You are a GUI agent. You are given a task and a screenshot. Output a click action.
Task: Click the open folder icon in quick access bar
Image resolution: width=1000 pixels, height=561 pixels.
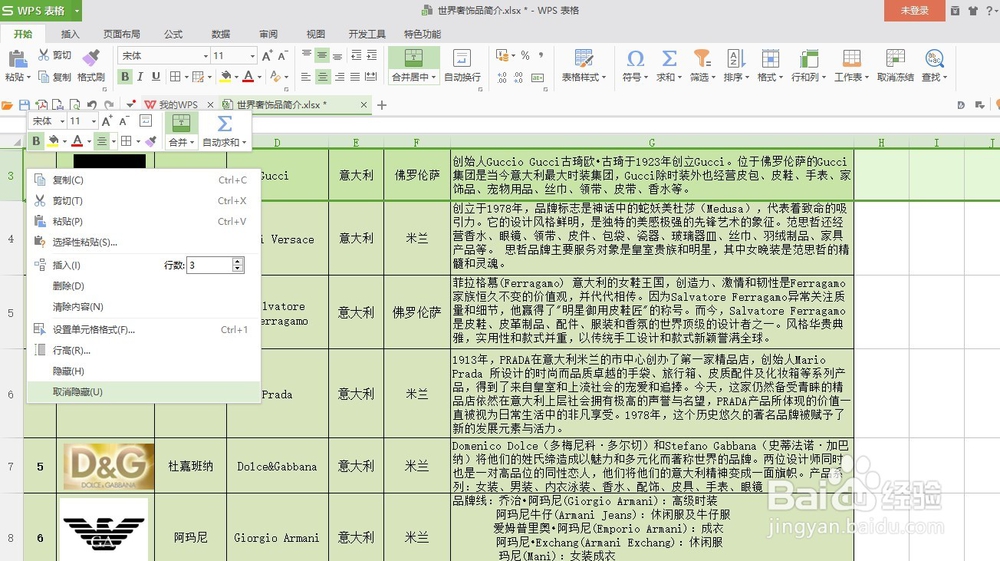7,105
